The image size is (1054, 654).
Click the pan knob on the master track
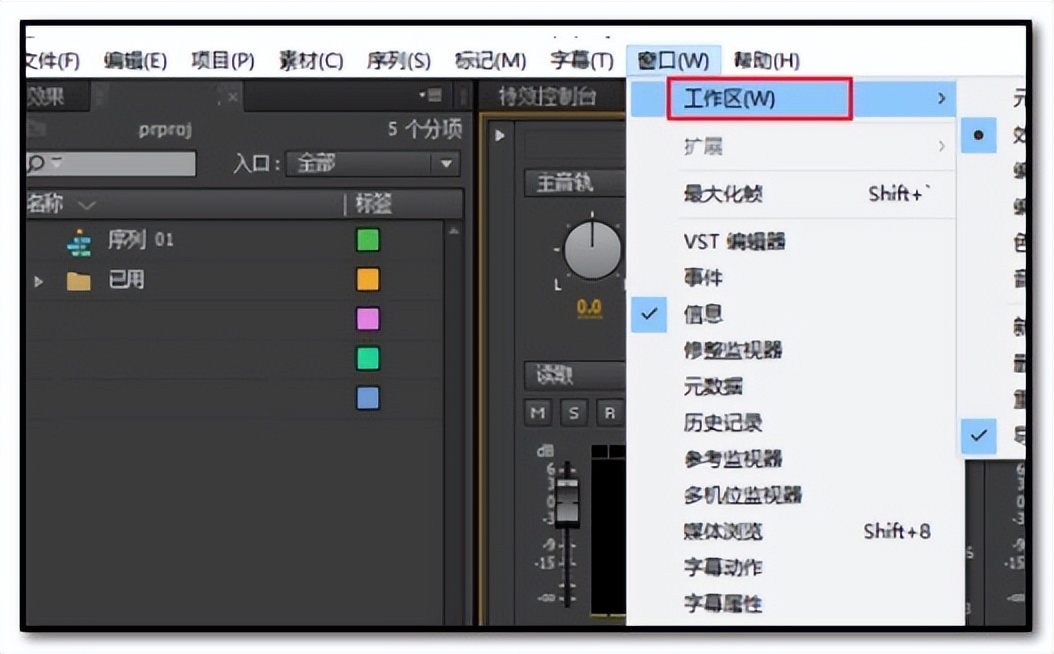590,250
